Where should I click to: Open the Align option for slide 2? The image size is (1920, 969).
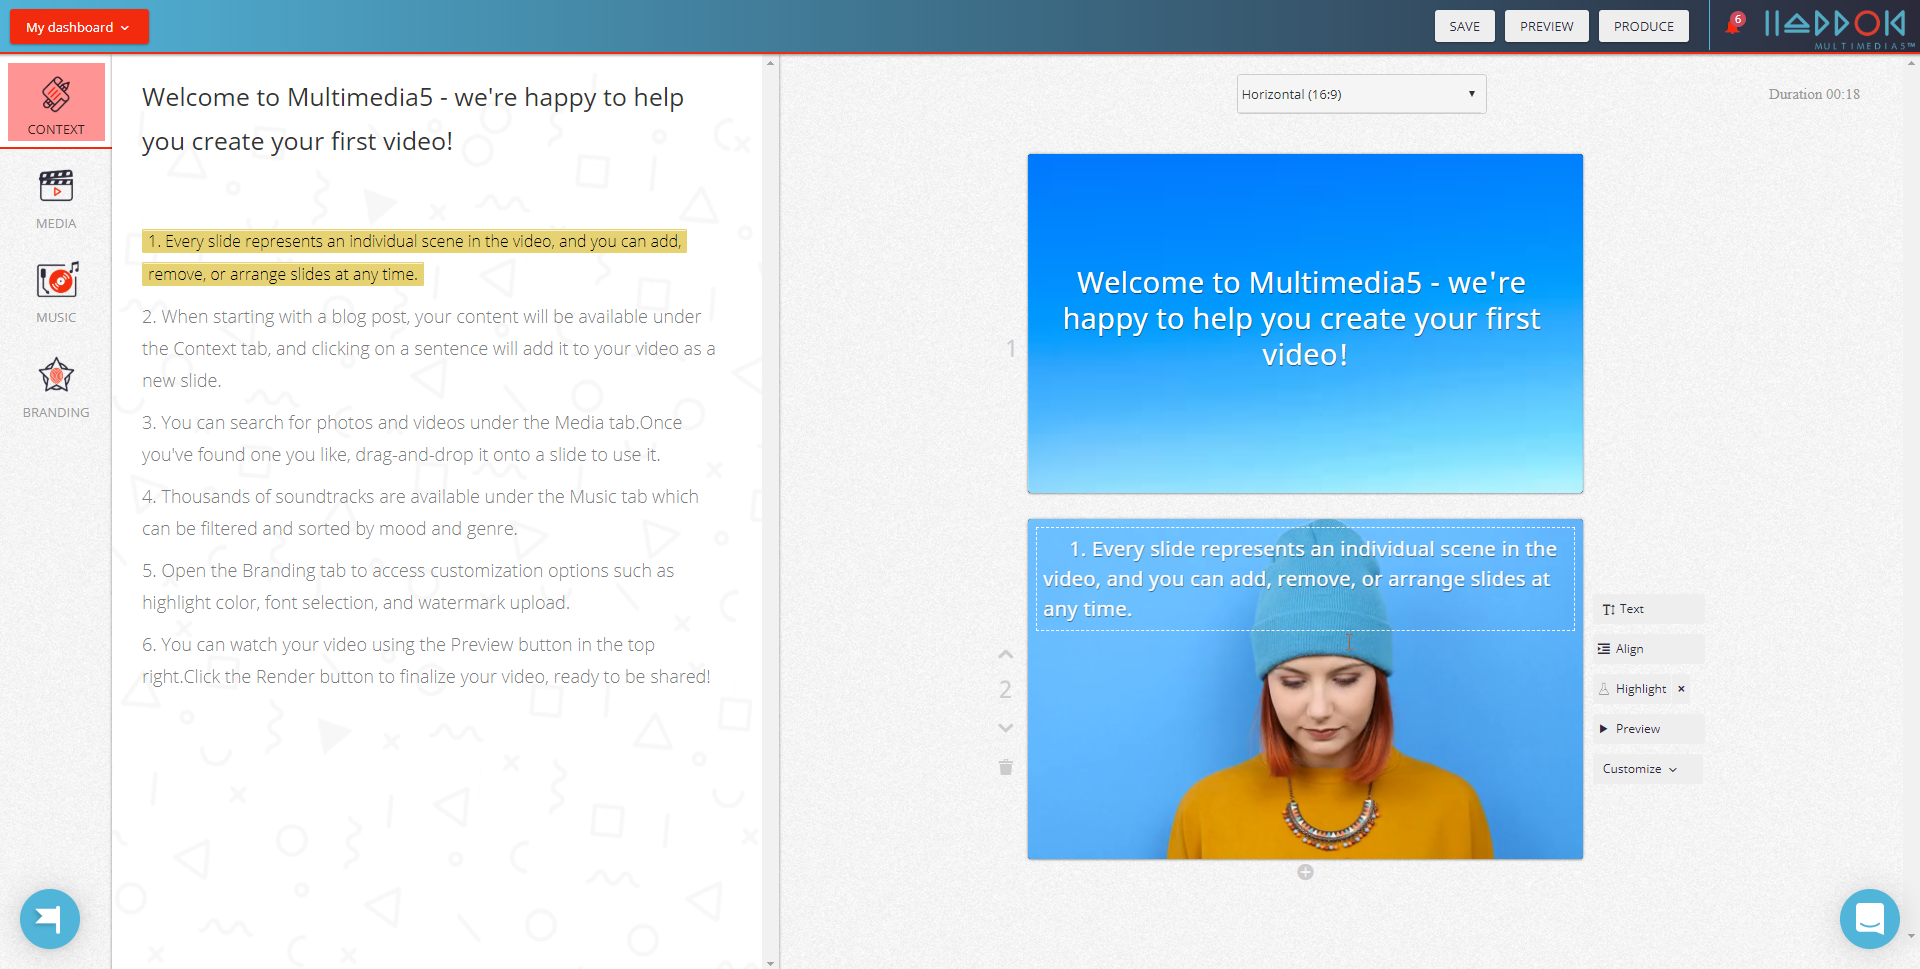[1648, 649]
